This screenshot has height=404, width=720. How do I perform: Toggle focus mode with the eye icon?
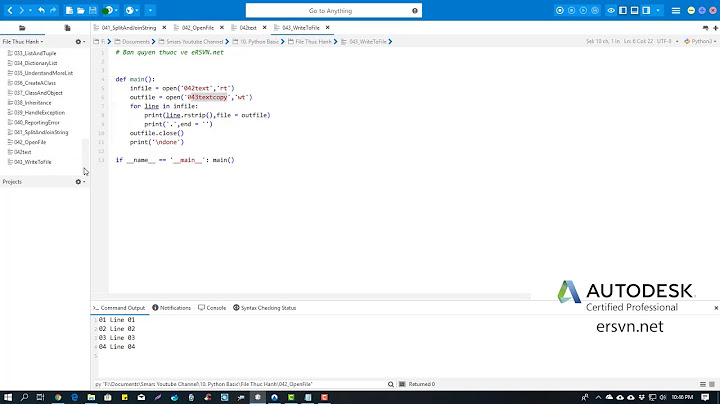pos(611,10)
